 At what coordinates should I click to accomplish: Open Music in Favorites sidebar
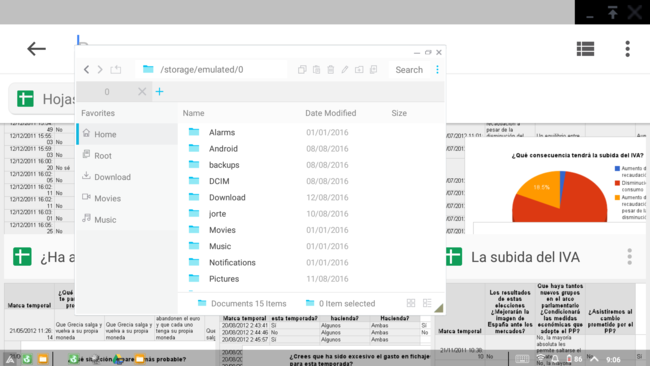(127, 220)
